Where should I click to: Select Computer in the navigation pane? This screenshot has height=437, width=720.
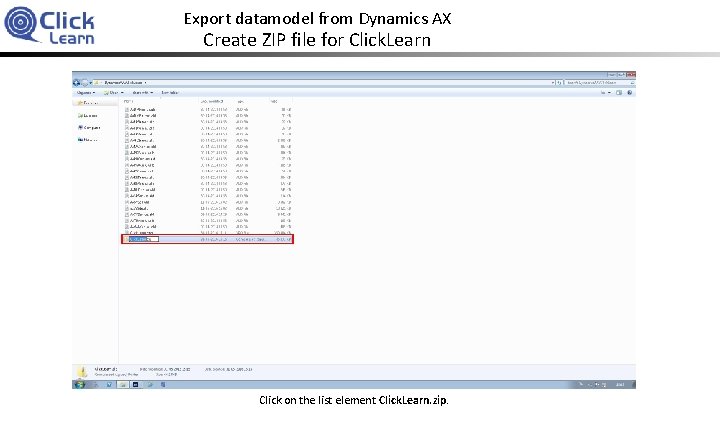89,128
